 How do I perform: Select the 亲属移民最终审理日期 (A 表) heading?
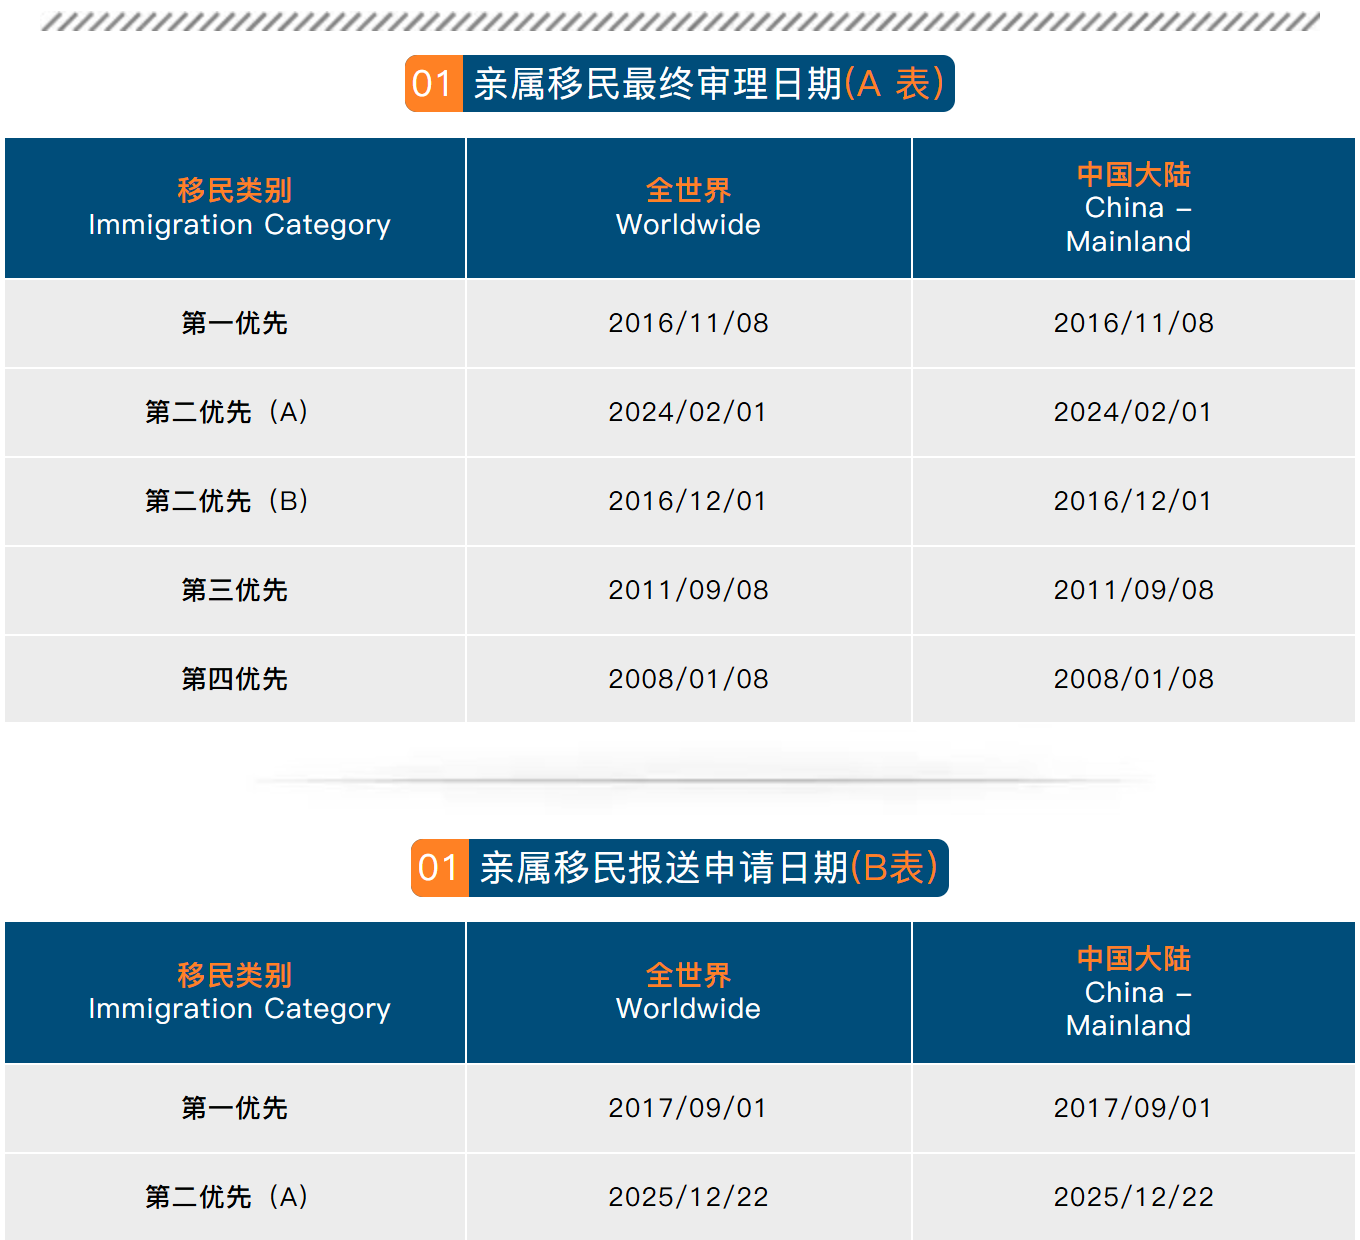(x=708, y=84)
